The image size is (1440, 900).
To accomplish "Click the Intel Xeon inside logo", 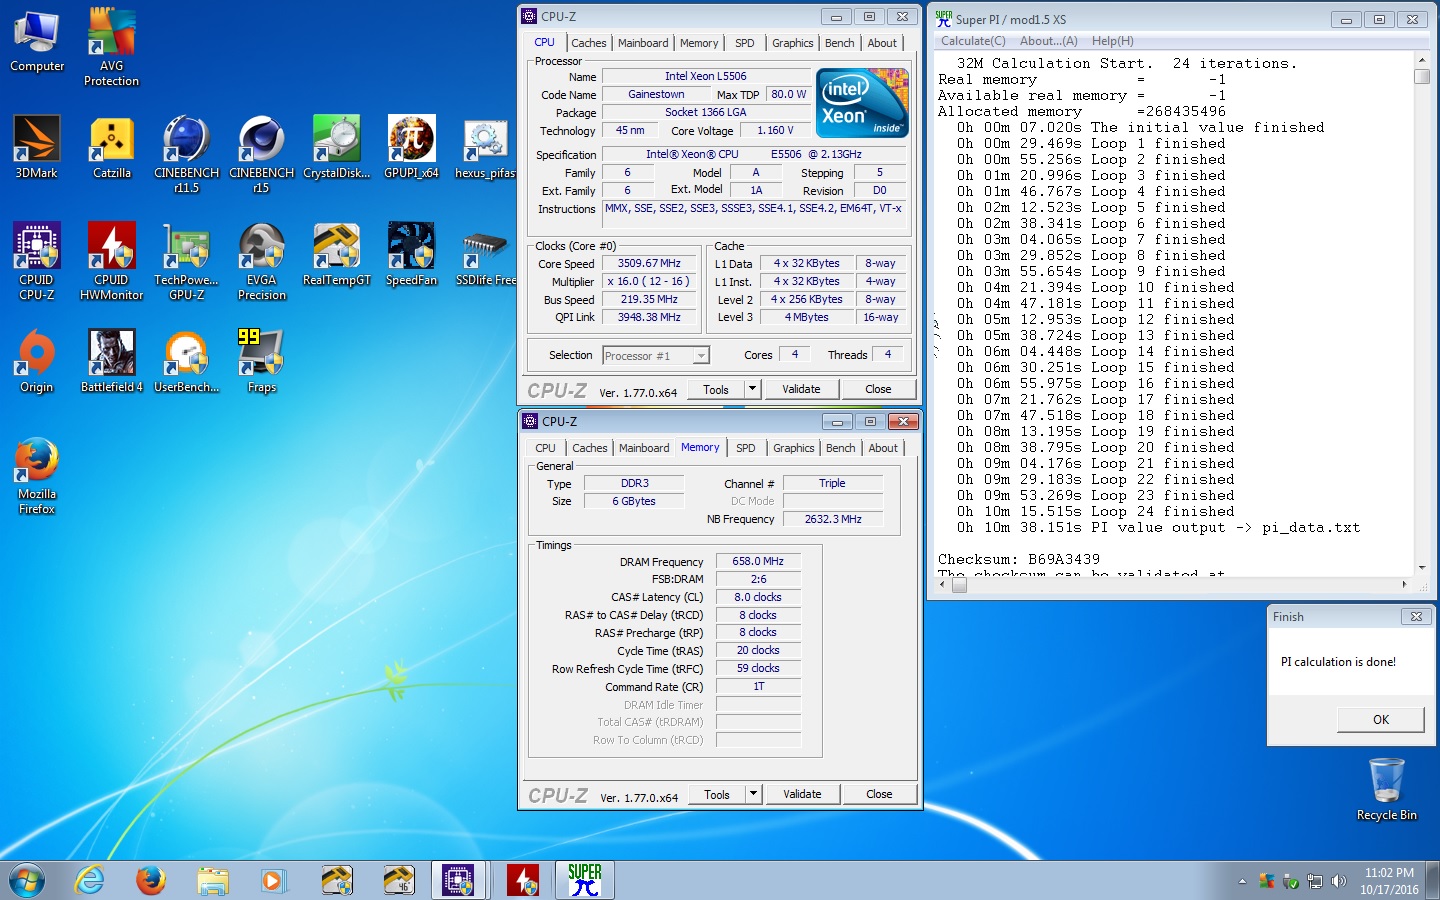I will 862,102.
